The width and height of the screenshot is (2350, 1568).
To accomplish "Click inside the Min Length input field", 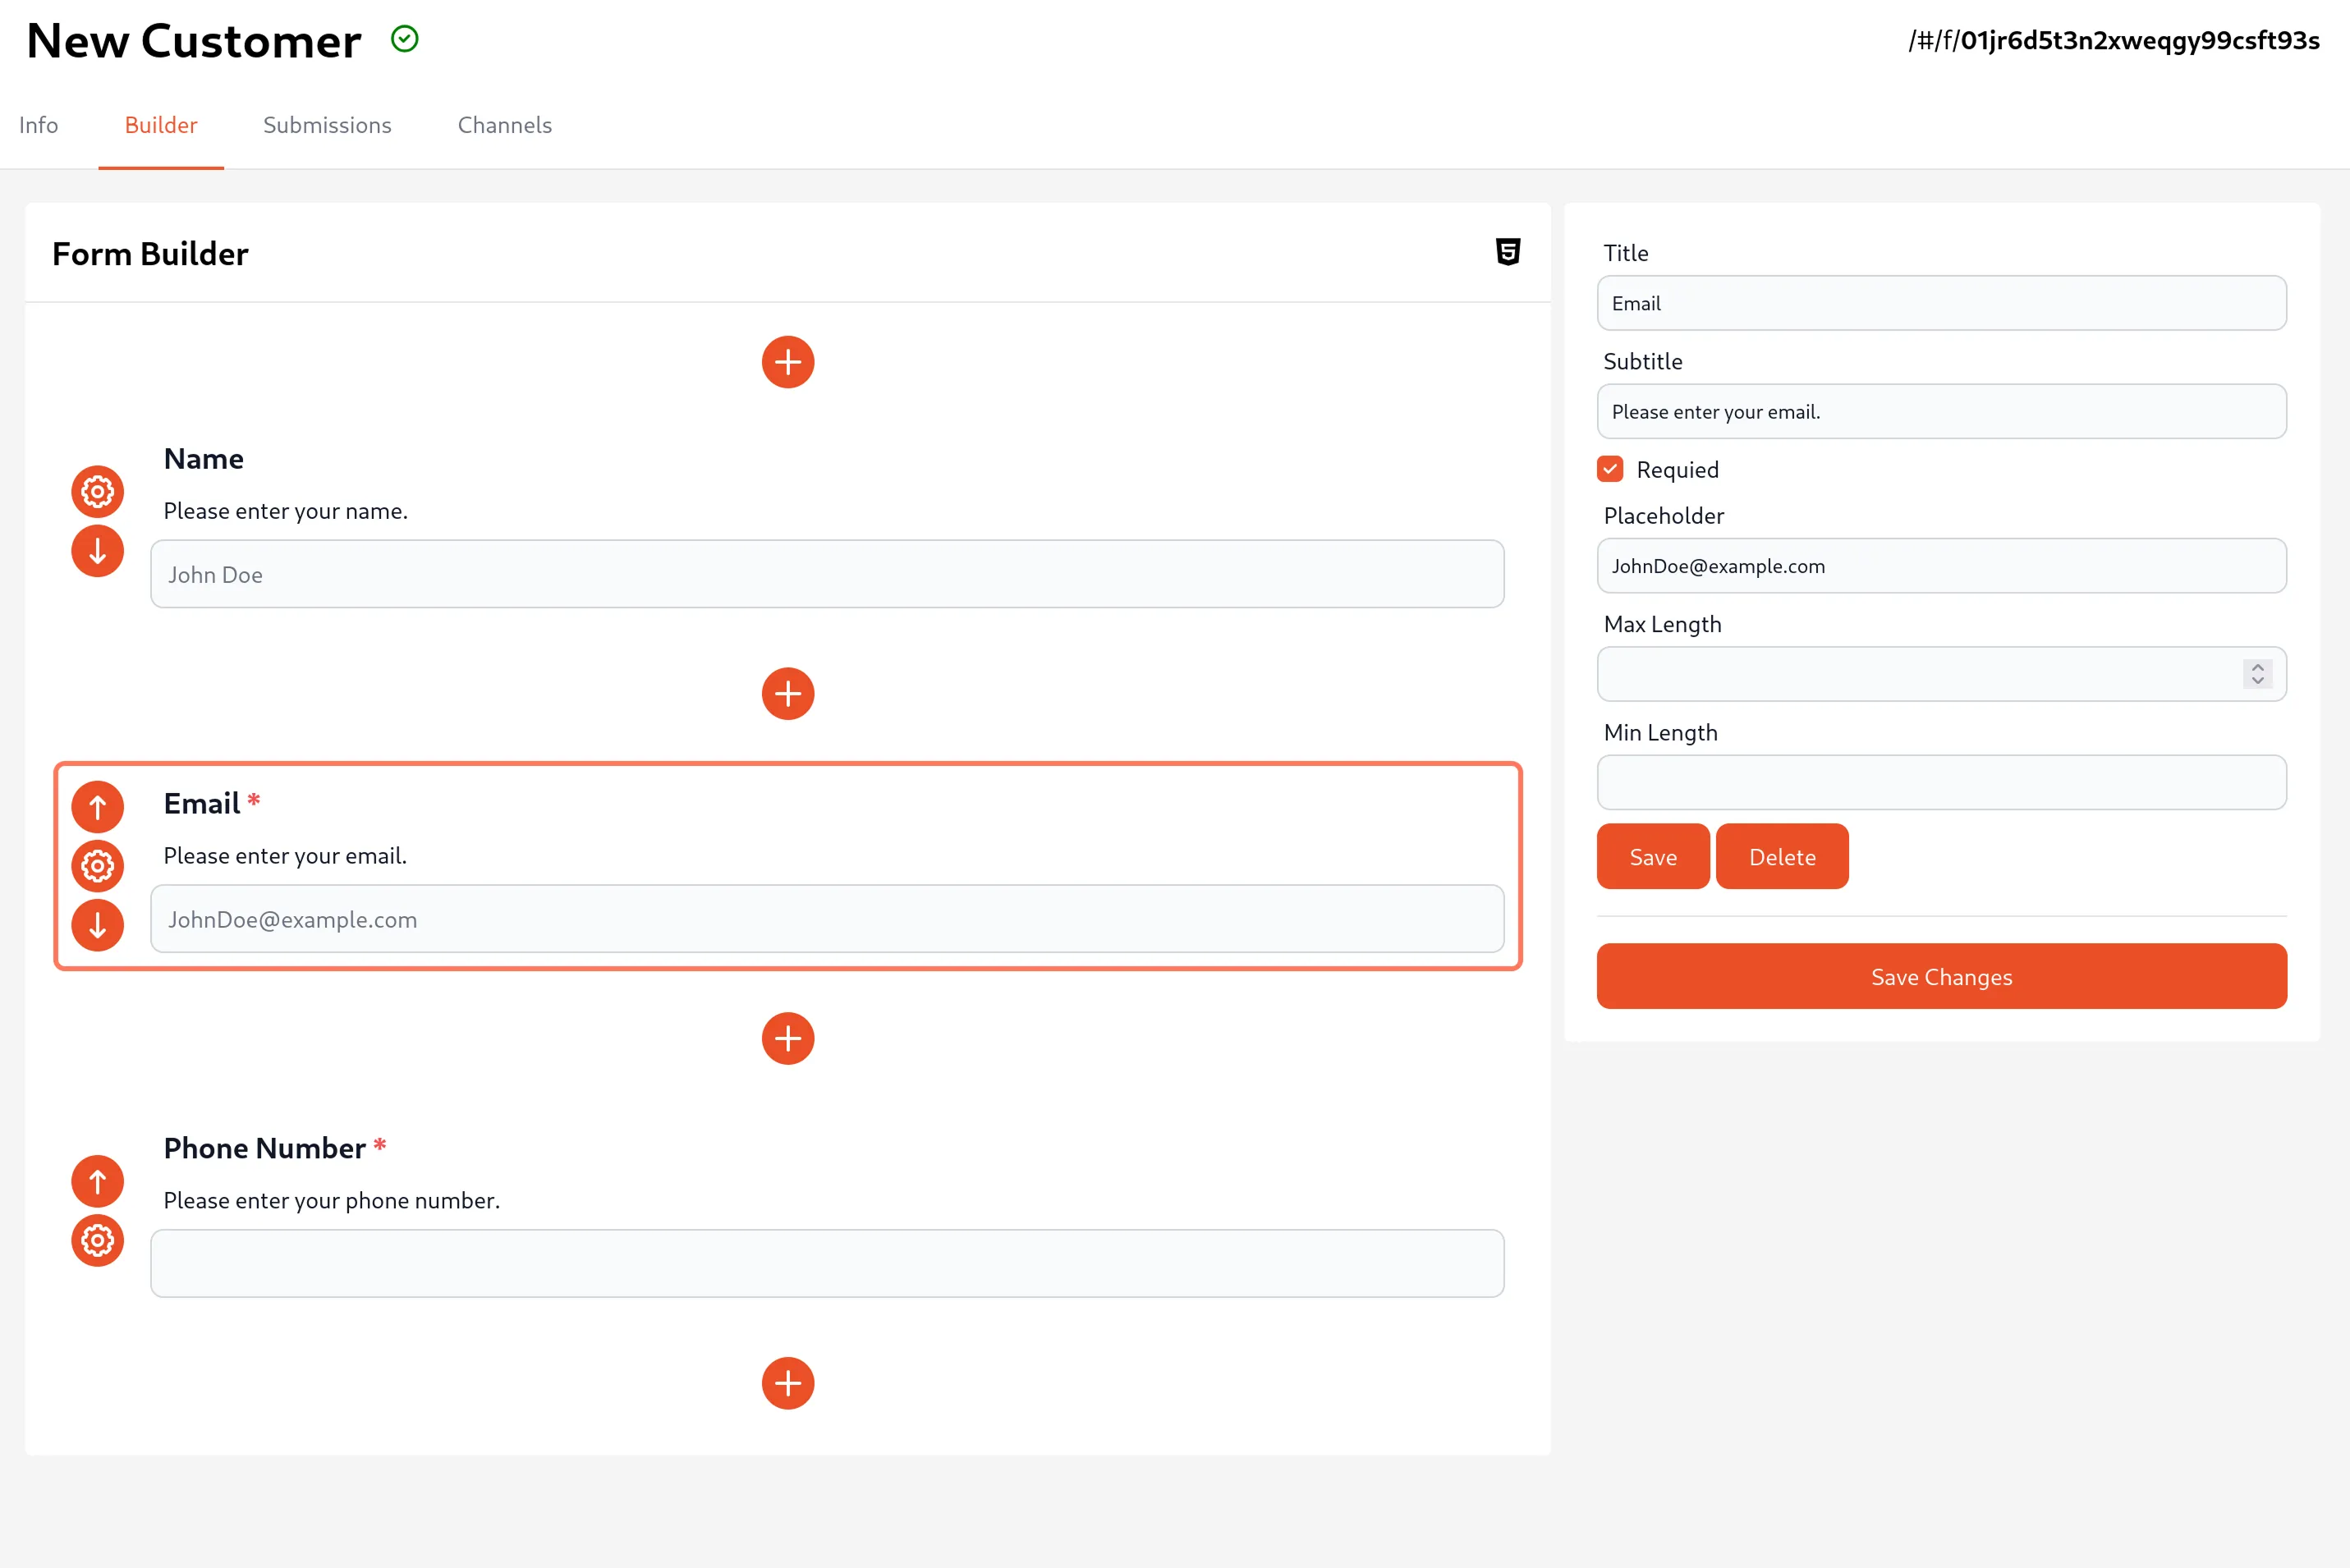I will point(1941,783).
